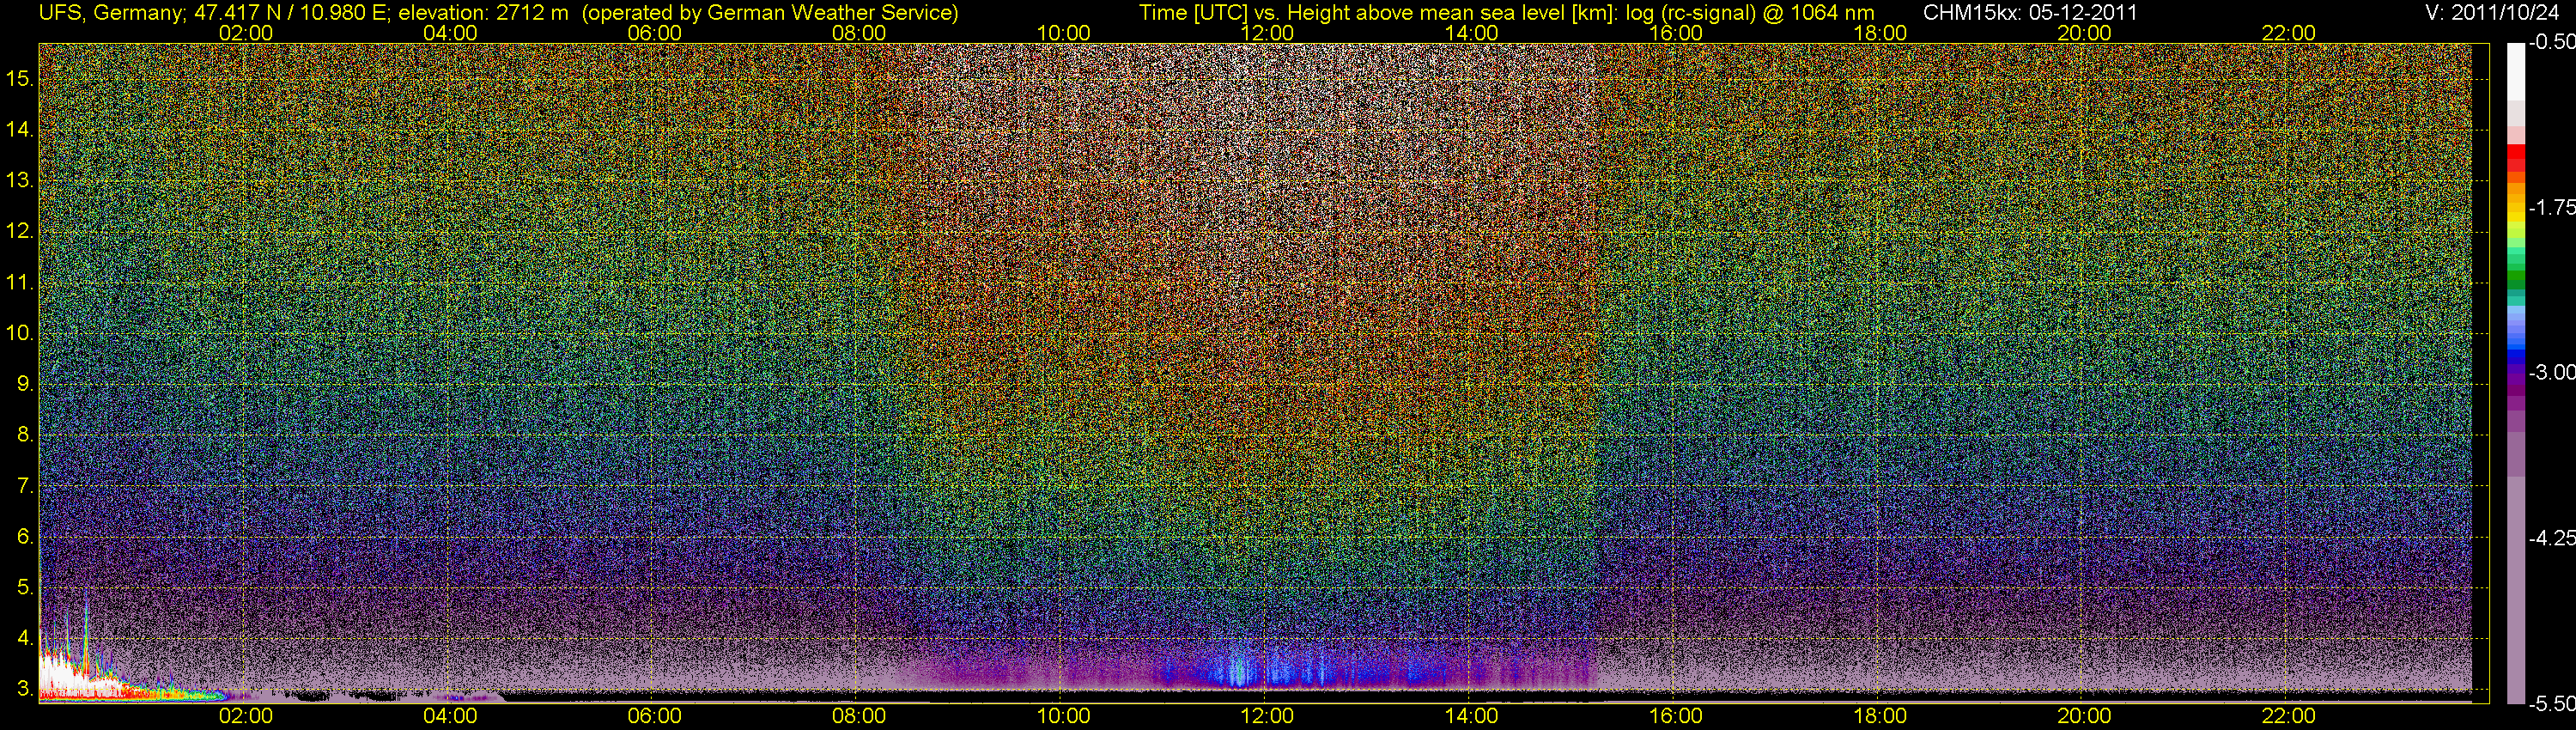This screenshot has width=2576, height=730.
Task: Click the '10.' height axis label
Action: (20, 333)
